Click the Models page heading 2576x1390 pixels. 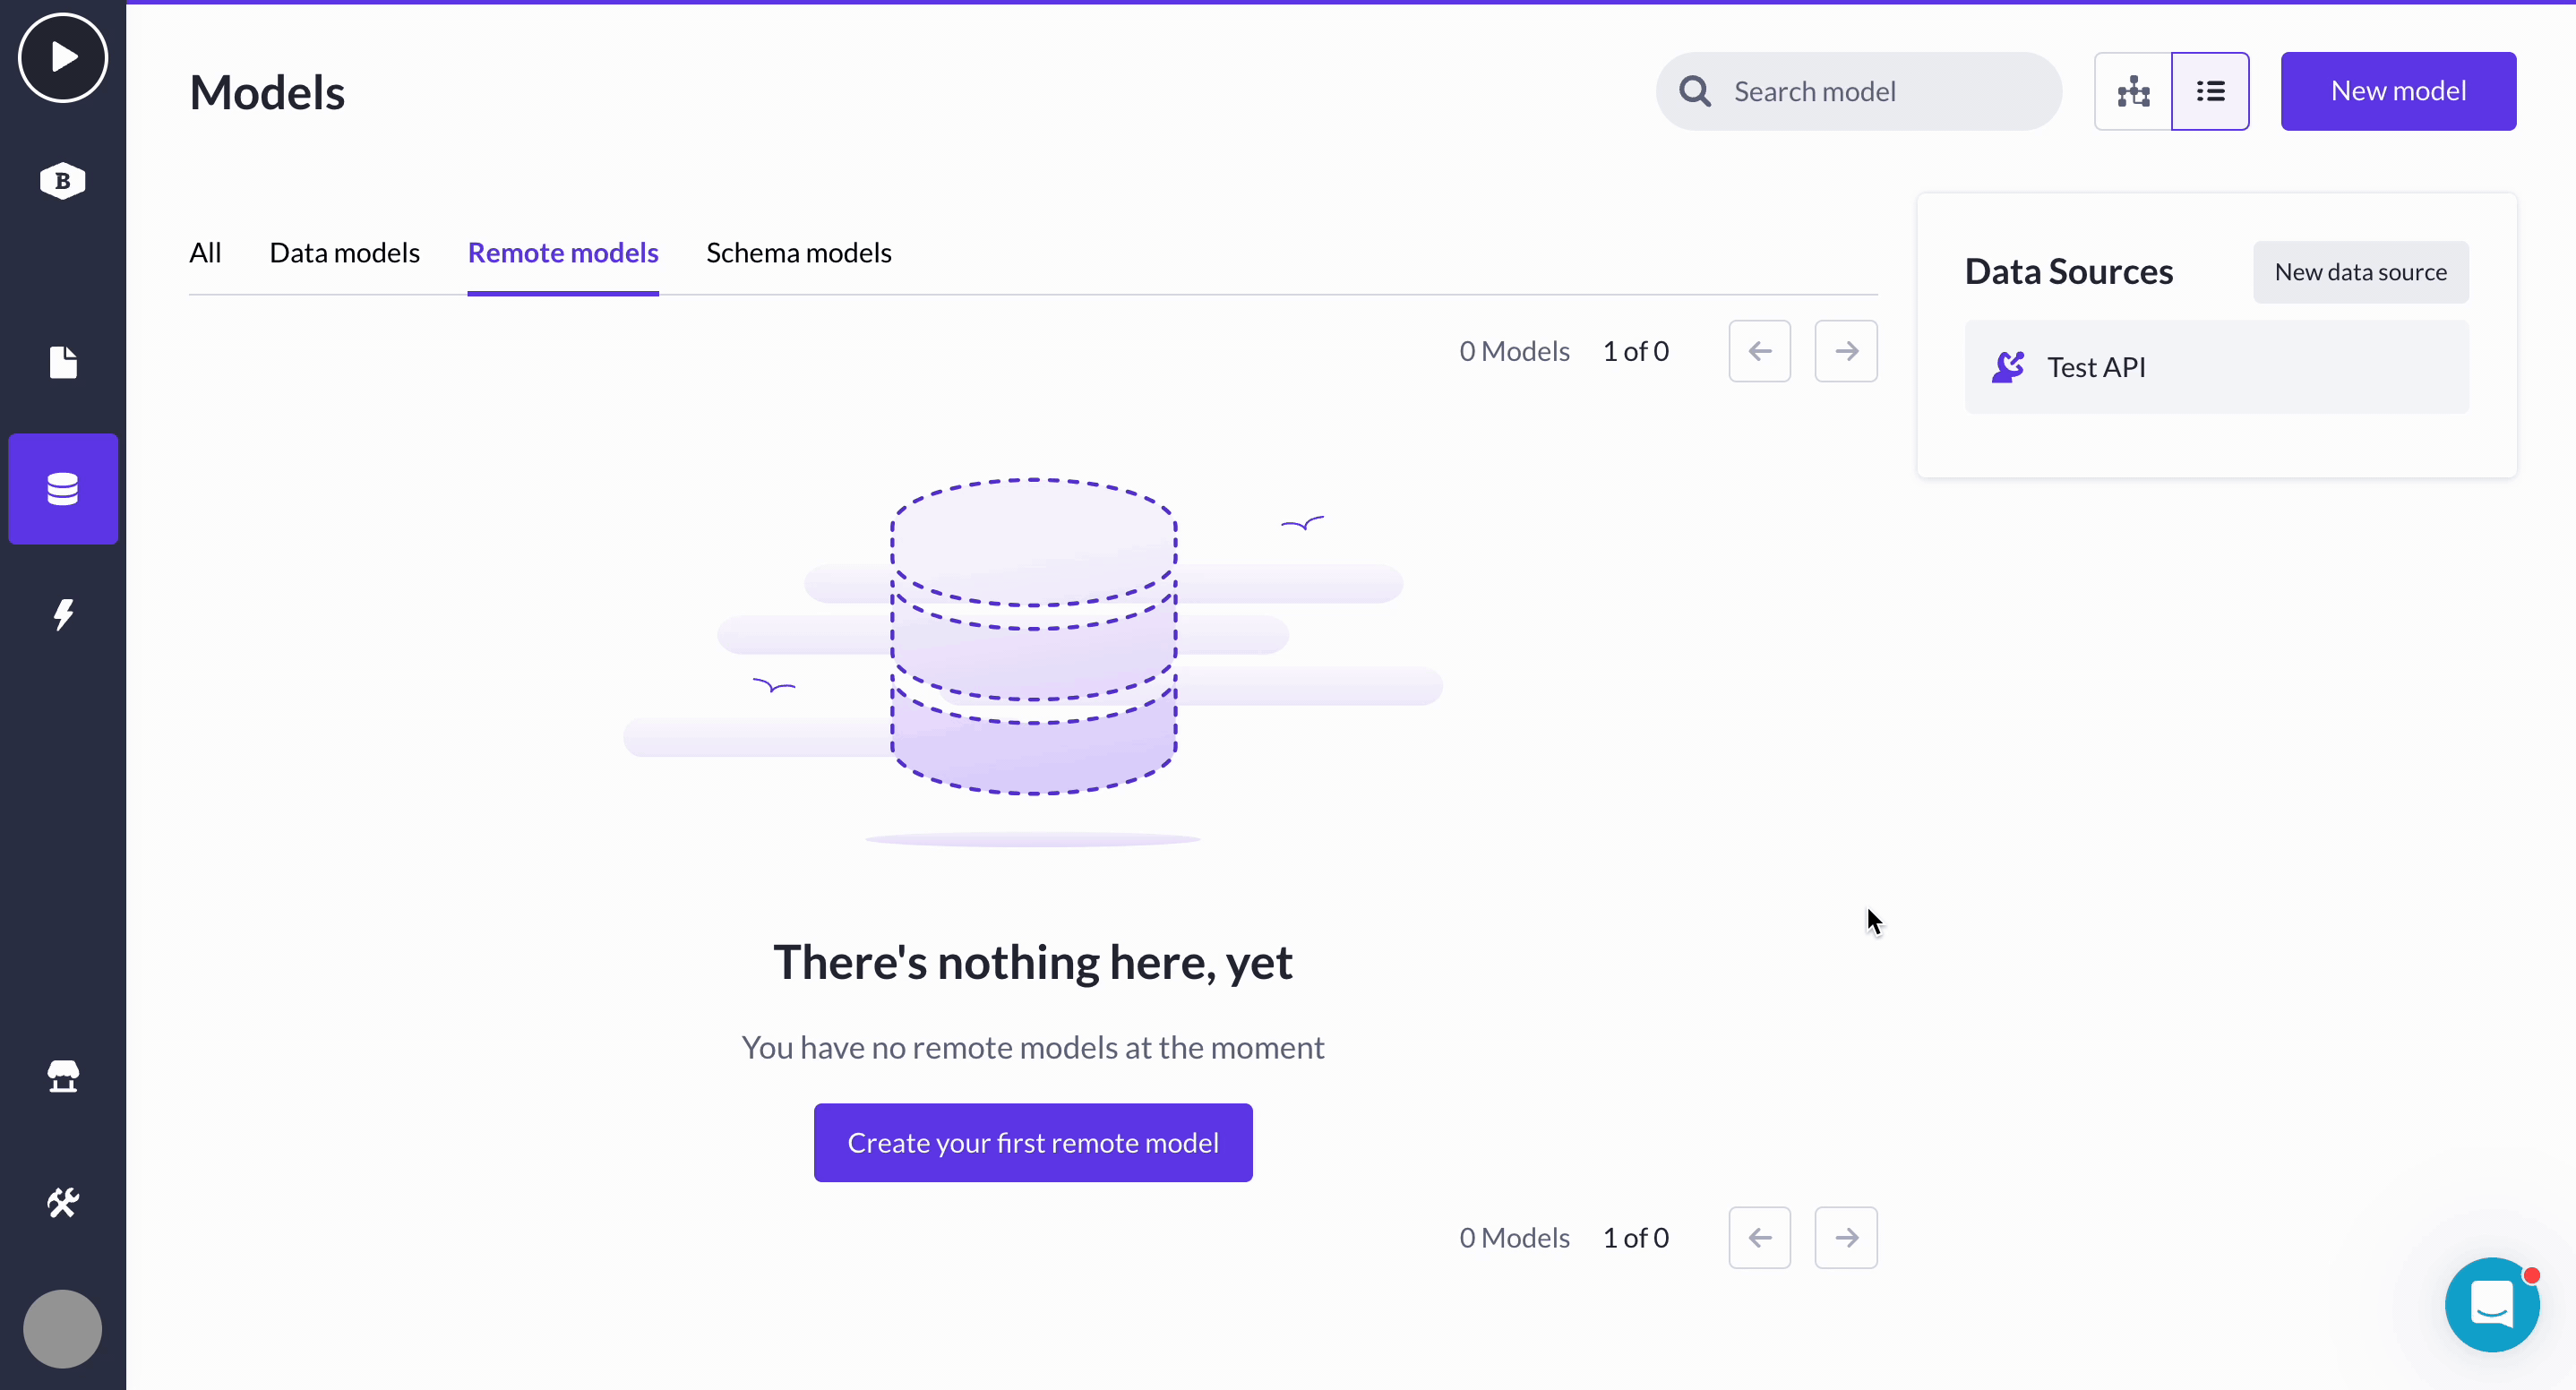coord(267,93)
